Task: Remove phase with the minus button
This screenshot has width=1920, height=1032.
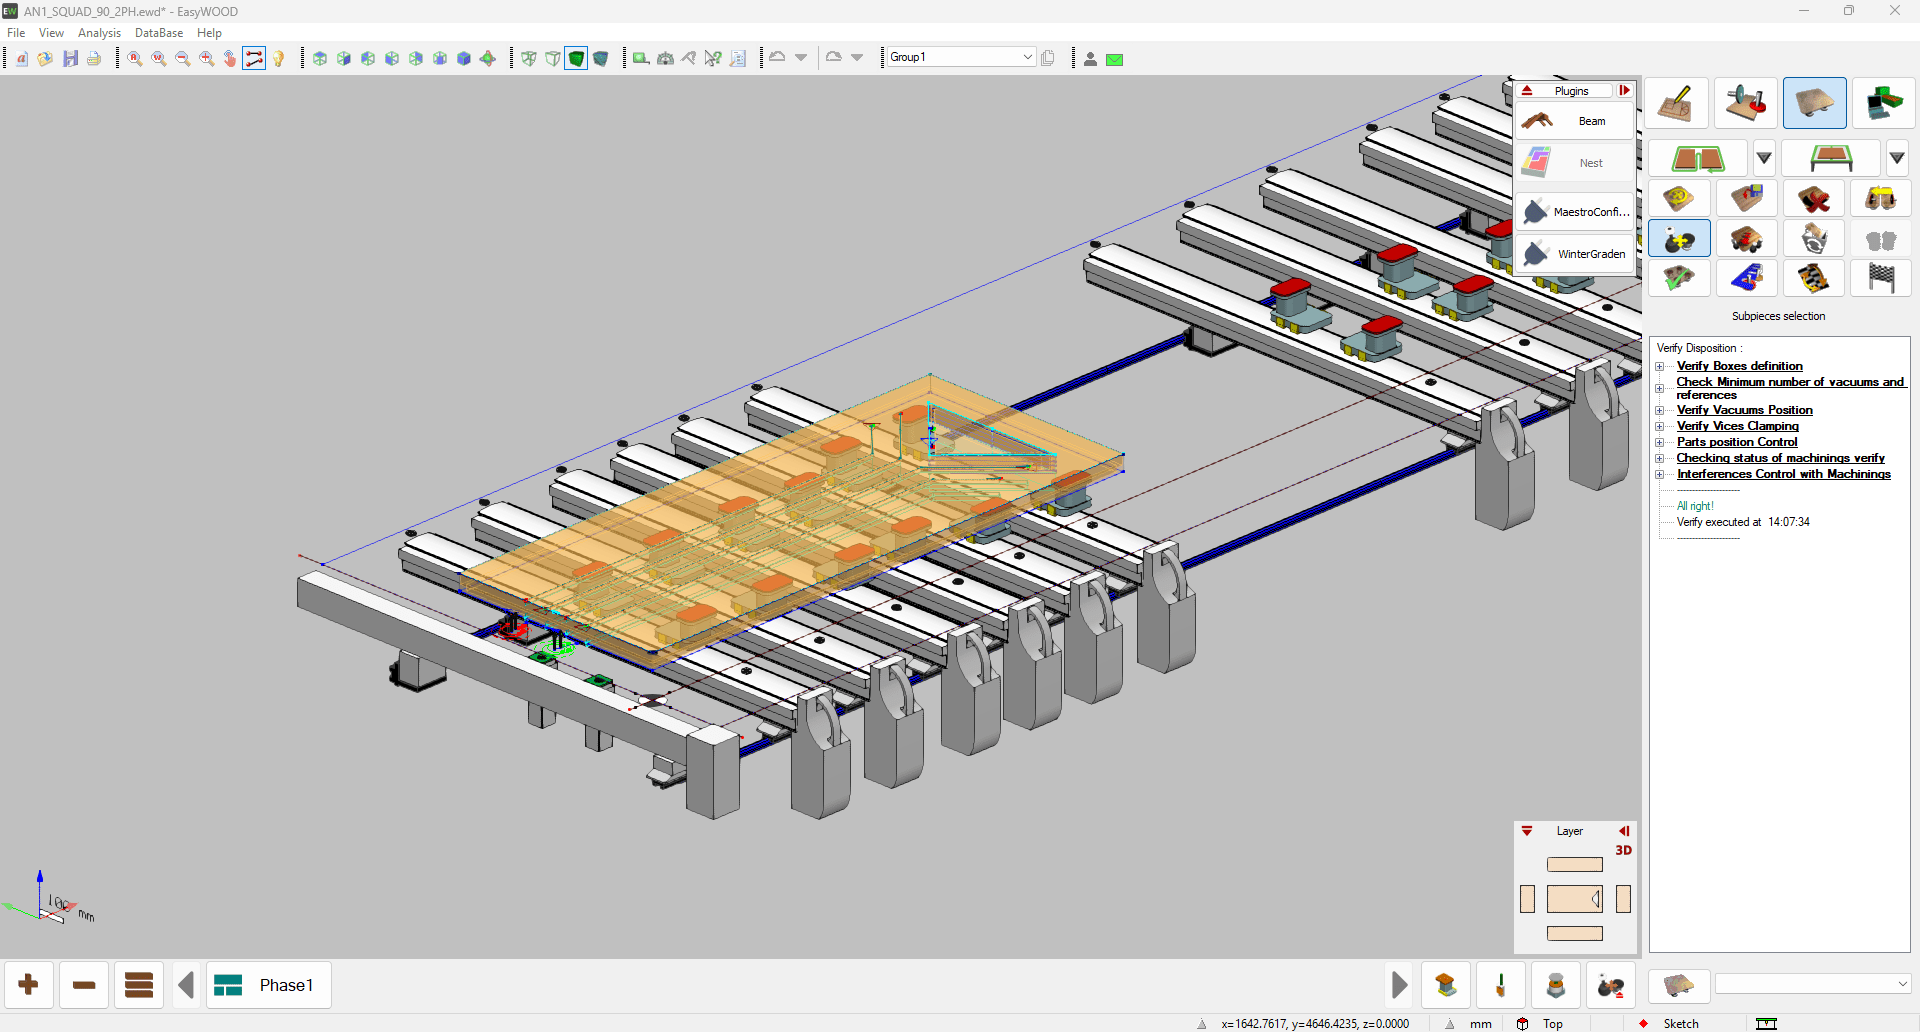Action: click(84, 985)
